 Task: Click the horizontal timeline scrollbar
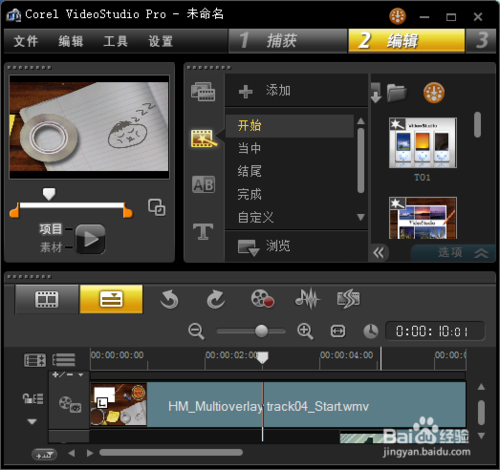pyautogui.click(x=171, y=453)
